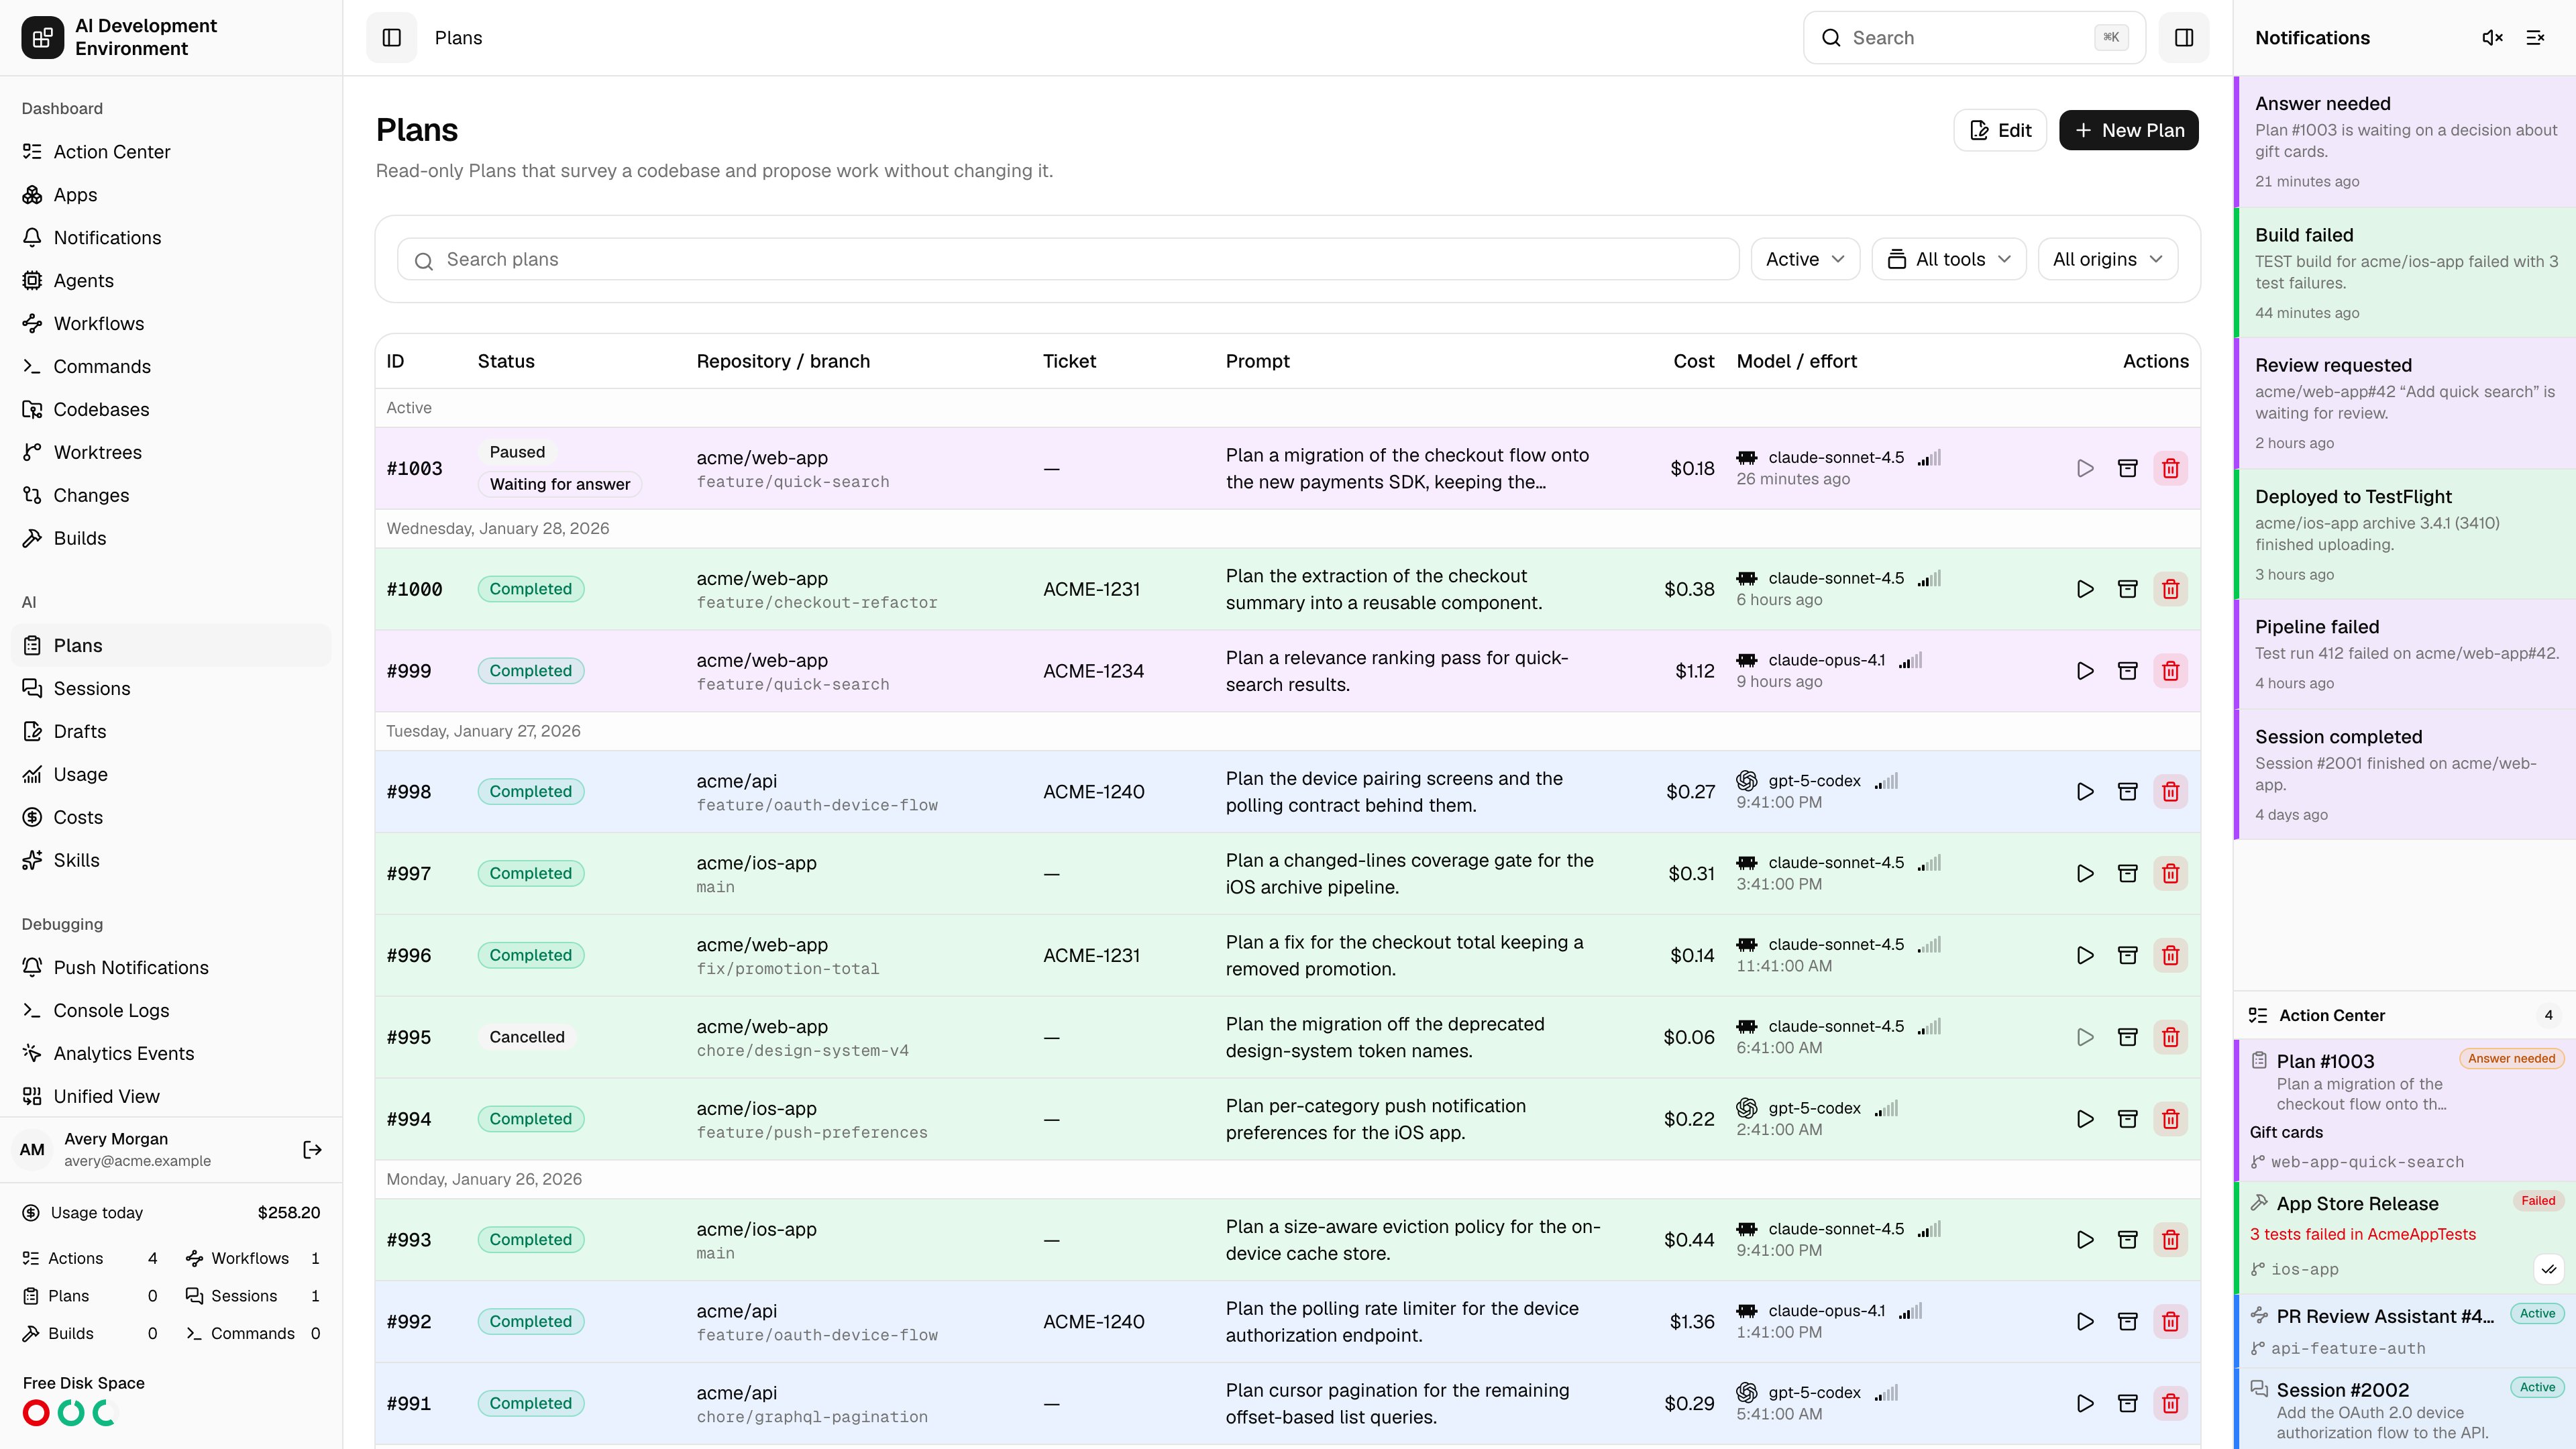The image size is (2576, 1449).
Task: Run plan #991 play icon
Action: point(2084,1404)
